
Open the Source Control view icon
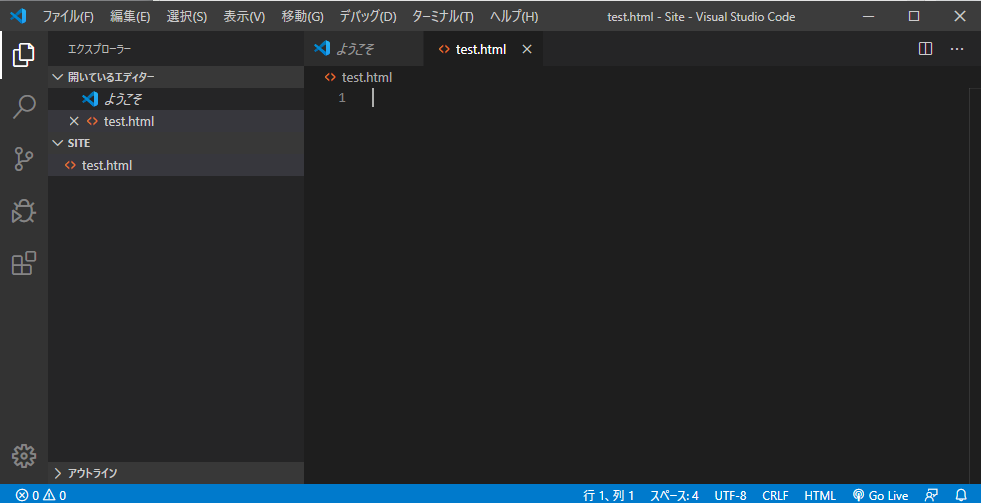24,159
